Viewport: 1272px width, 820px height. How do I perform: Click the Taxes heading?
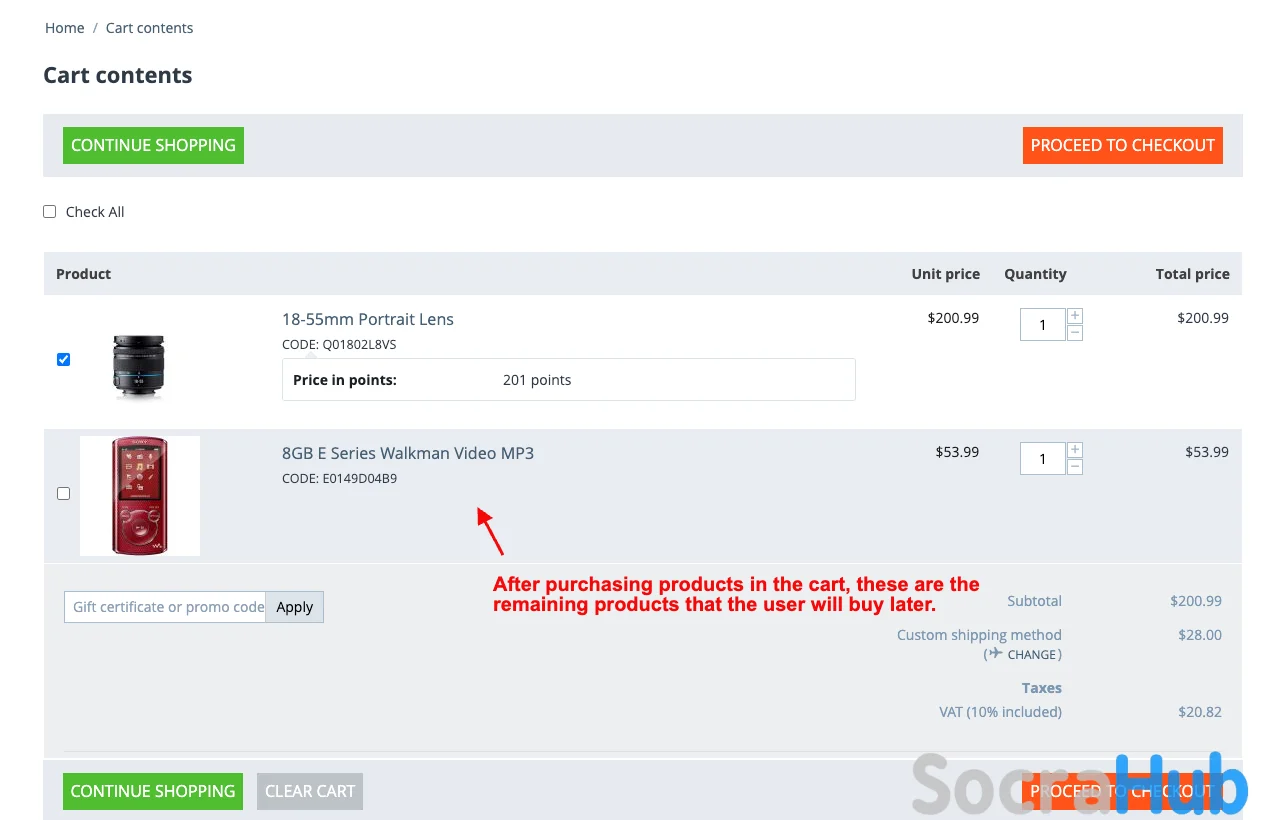[x=1041, y=688]
